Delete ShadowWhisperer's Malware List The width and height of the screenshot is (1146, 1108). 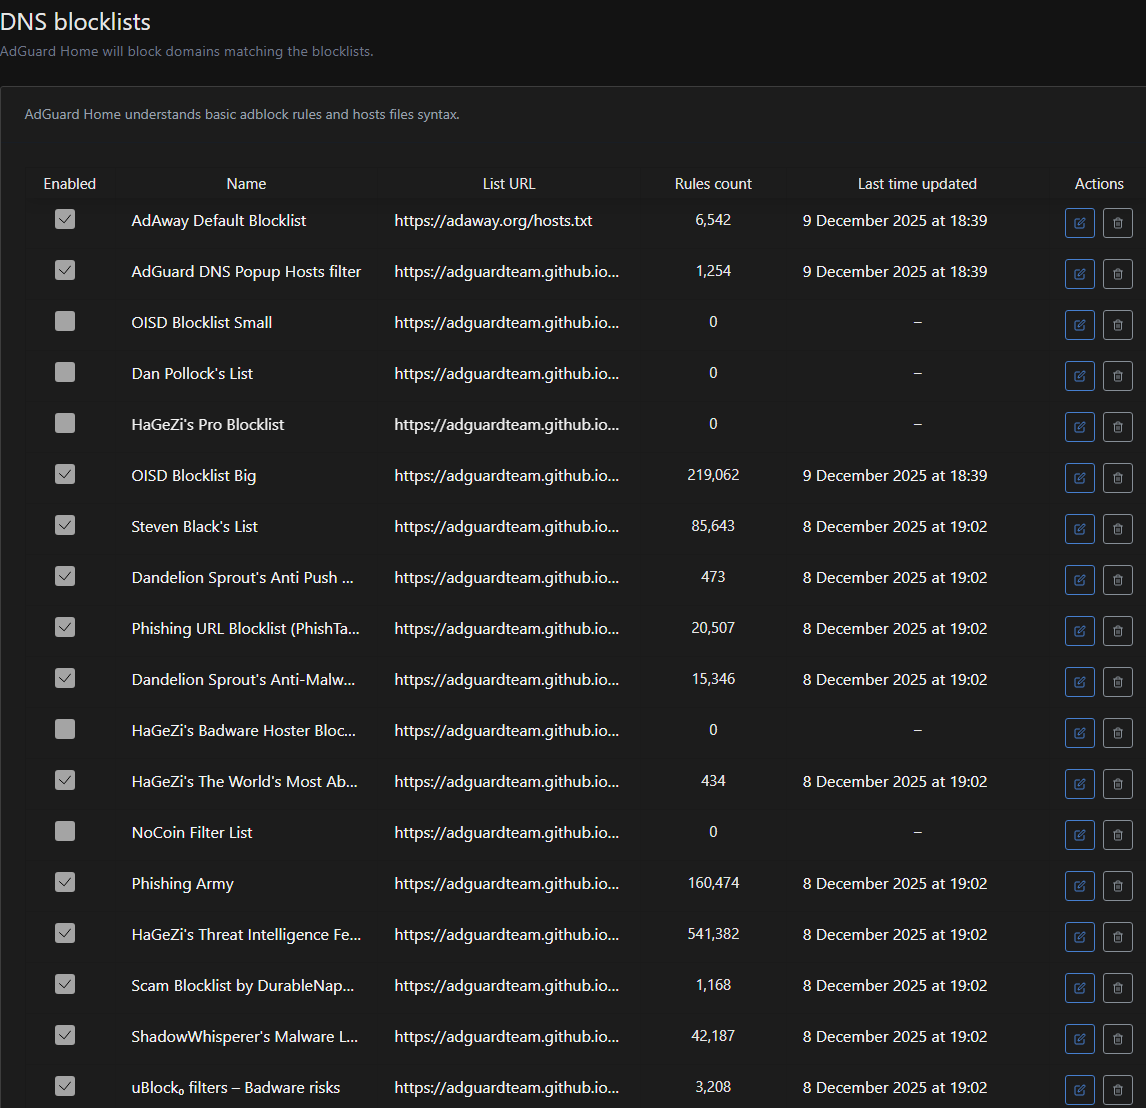pos(1117,1039)
